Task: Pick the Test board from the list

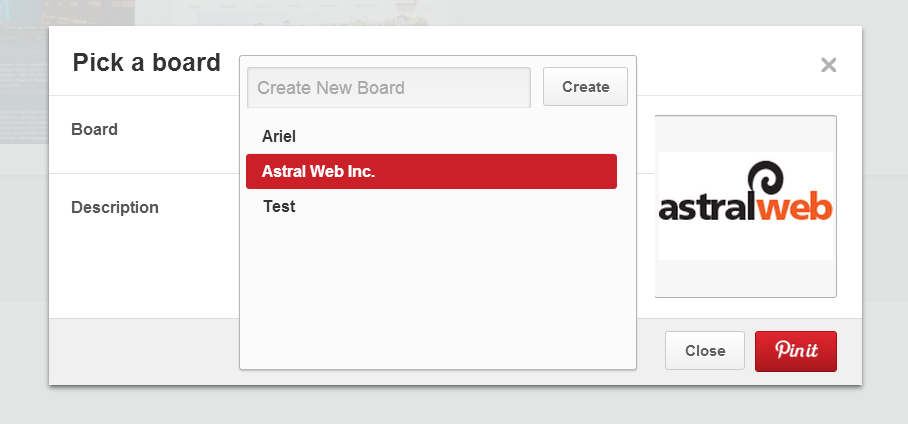Action: (279, 207)
